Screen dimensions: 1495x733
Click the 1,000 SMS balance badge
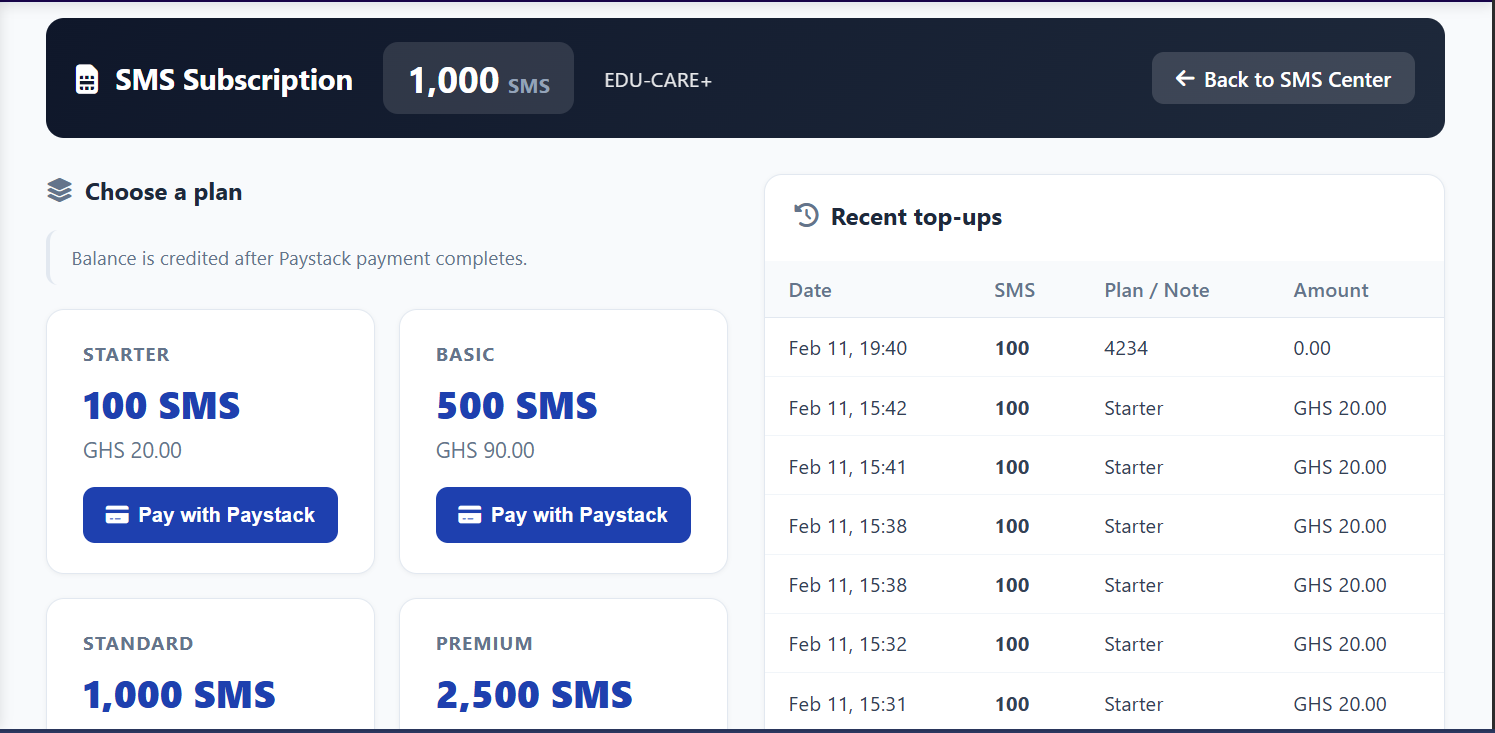478,79
